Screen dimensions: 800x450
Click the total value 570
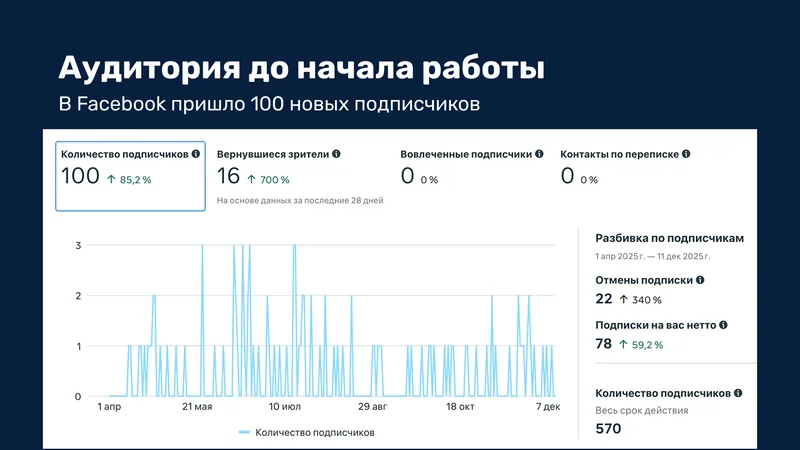coord(608,429)
